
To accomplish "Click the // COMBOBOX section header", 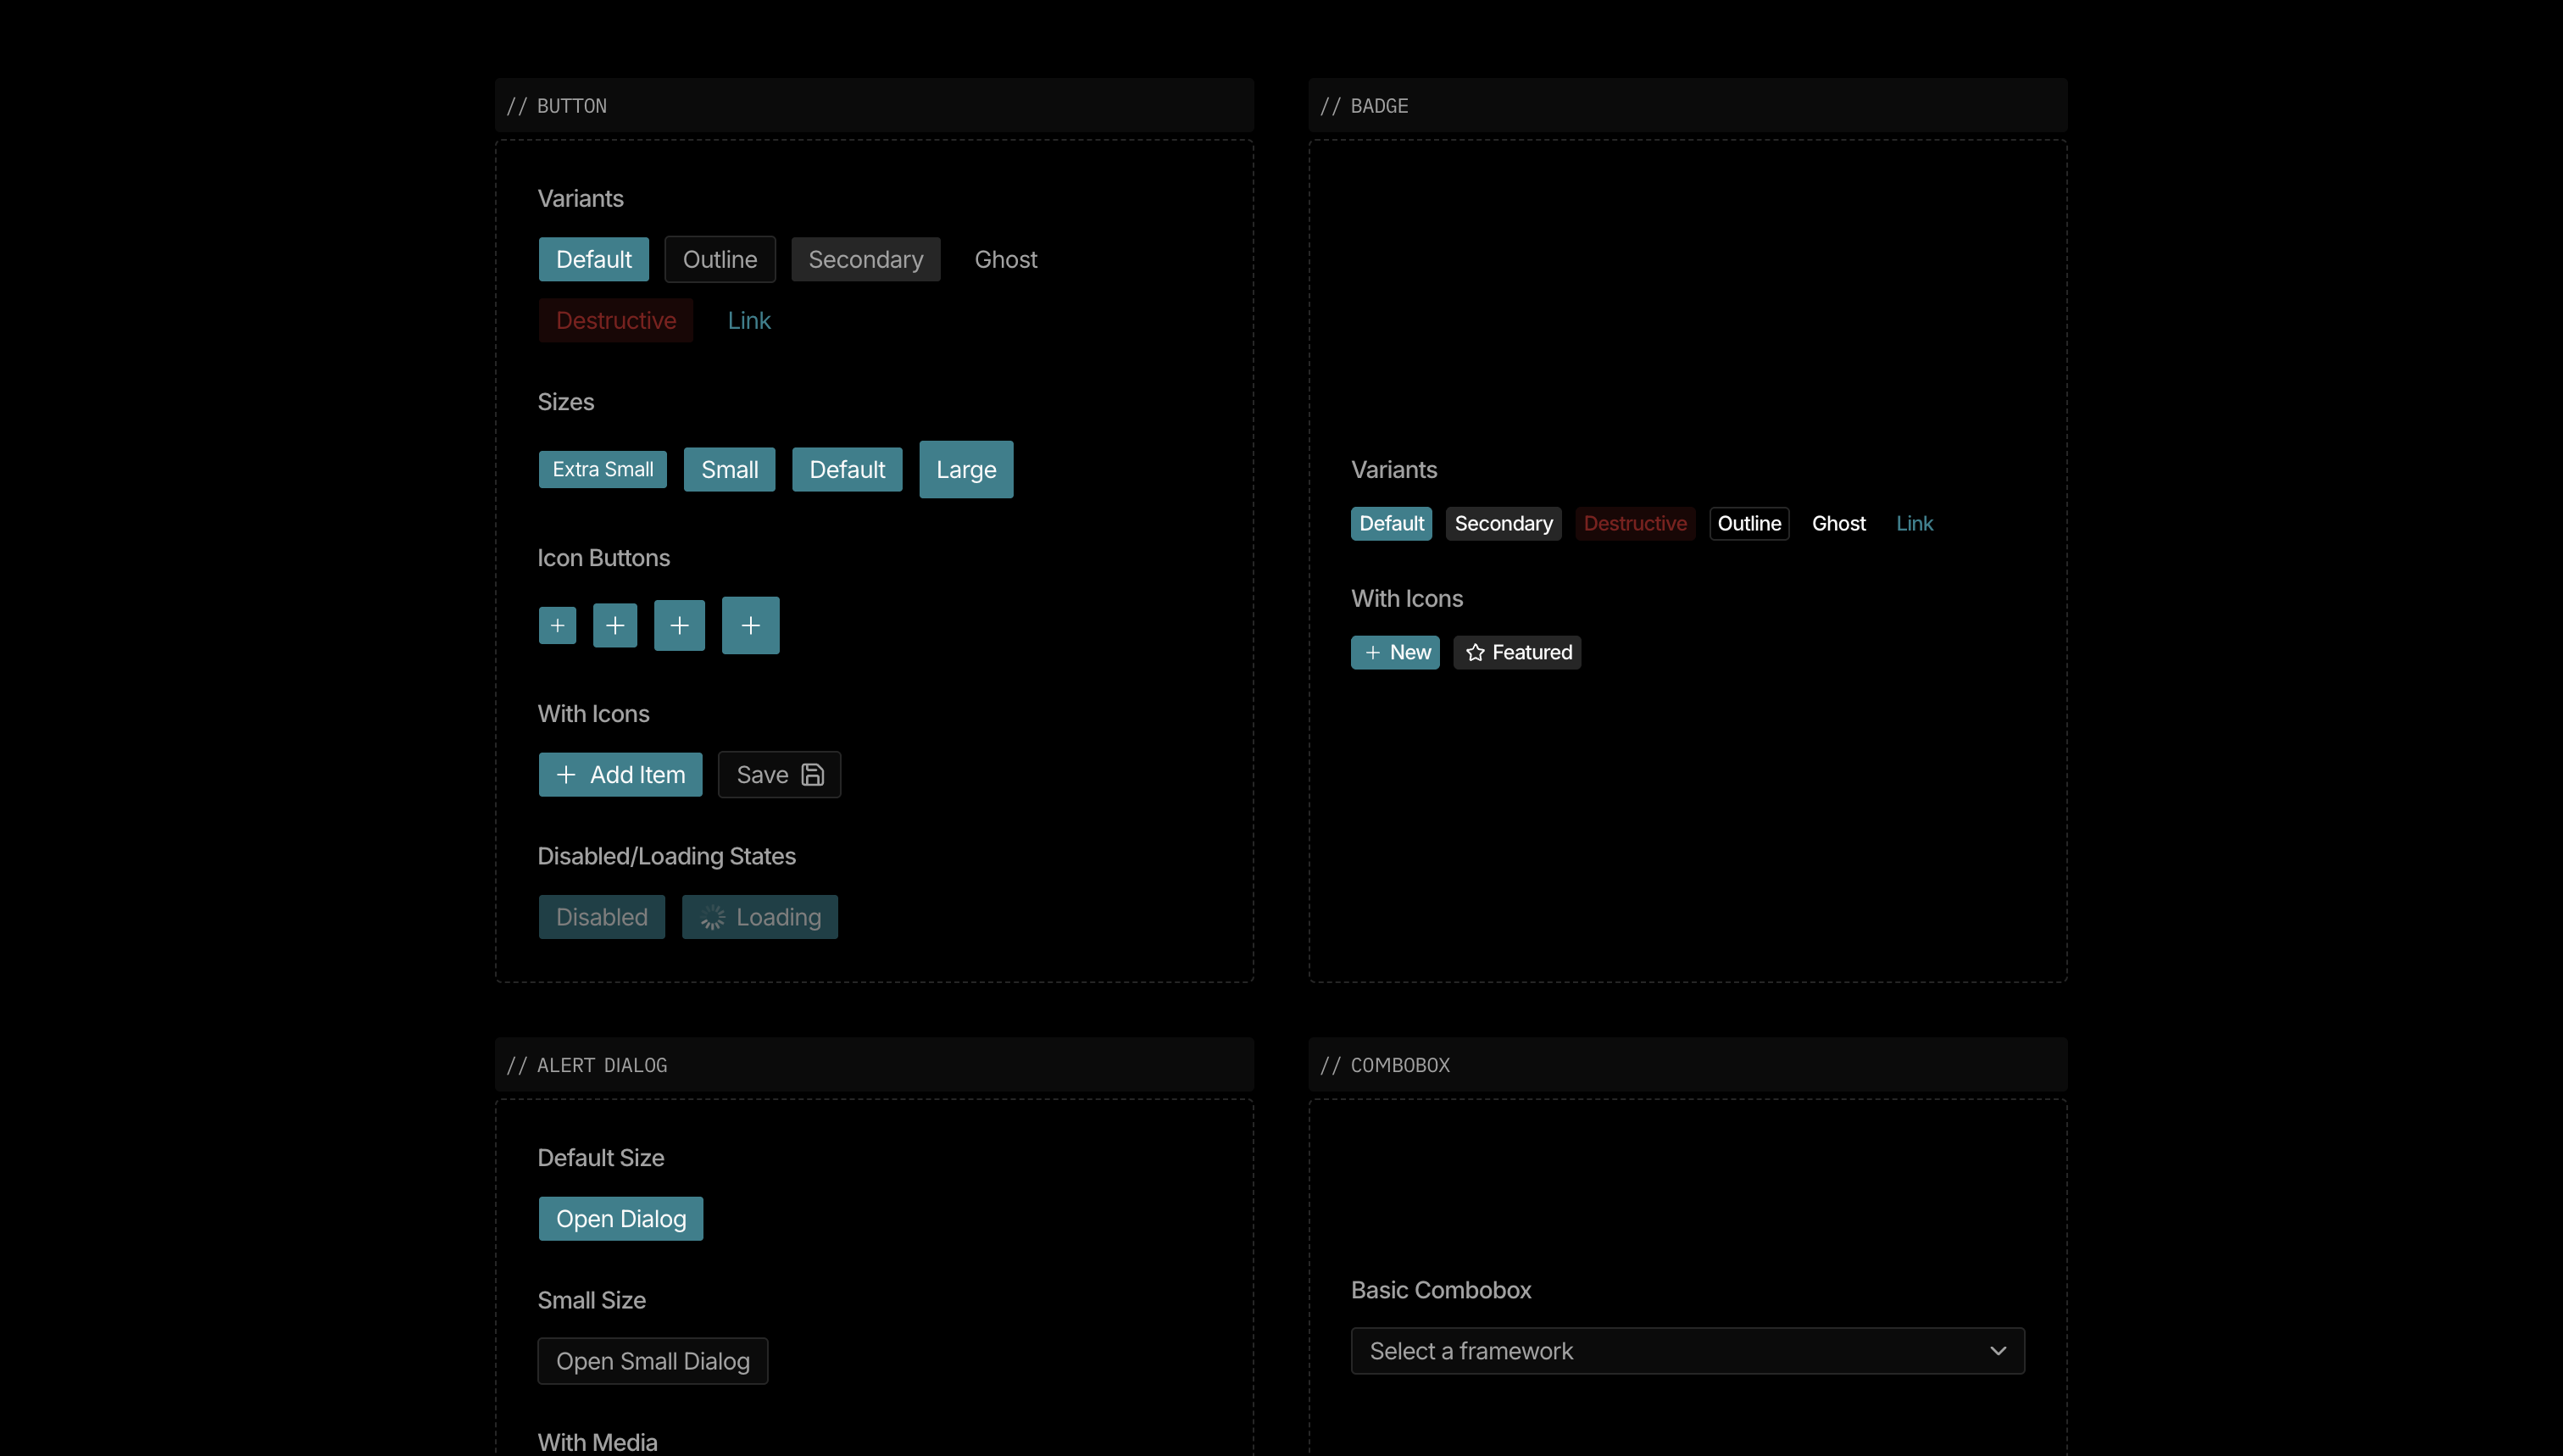I will [x=1688, y=1065].
